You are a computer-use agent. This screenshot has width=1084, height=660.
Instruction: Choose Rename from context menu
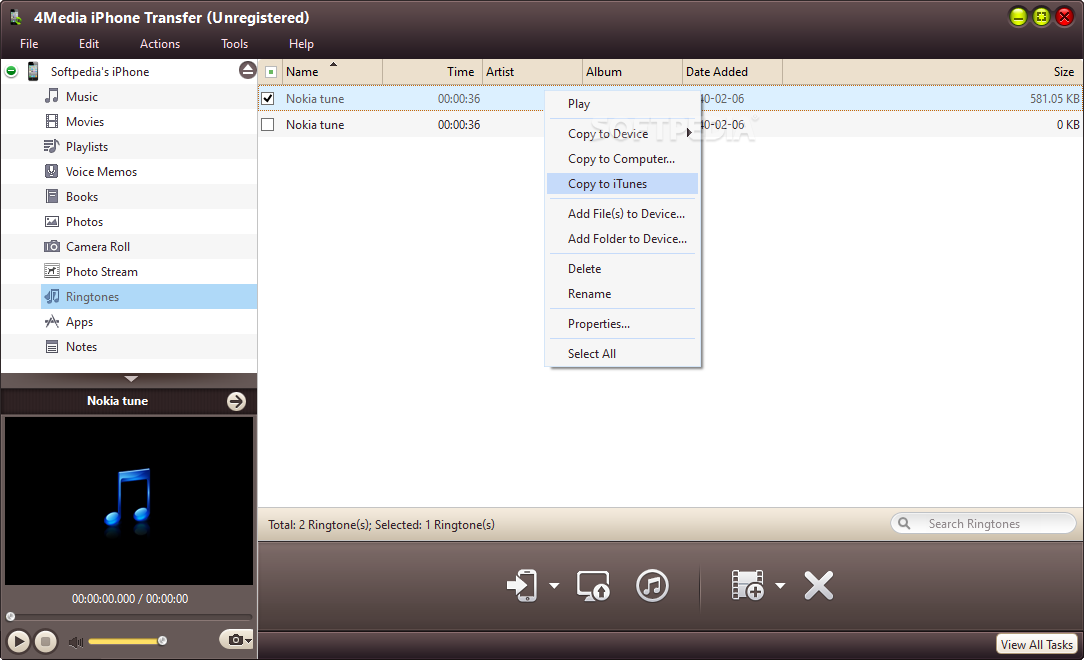(622, 294)
